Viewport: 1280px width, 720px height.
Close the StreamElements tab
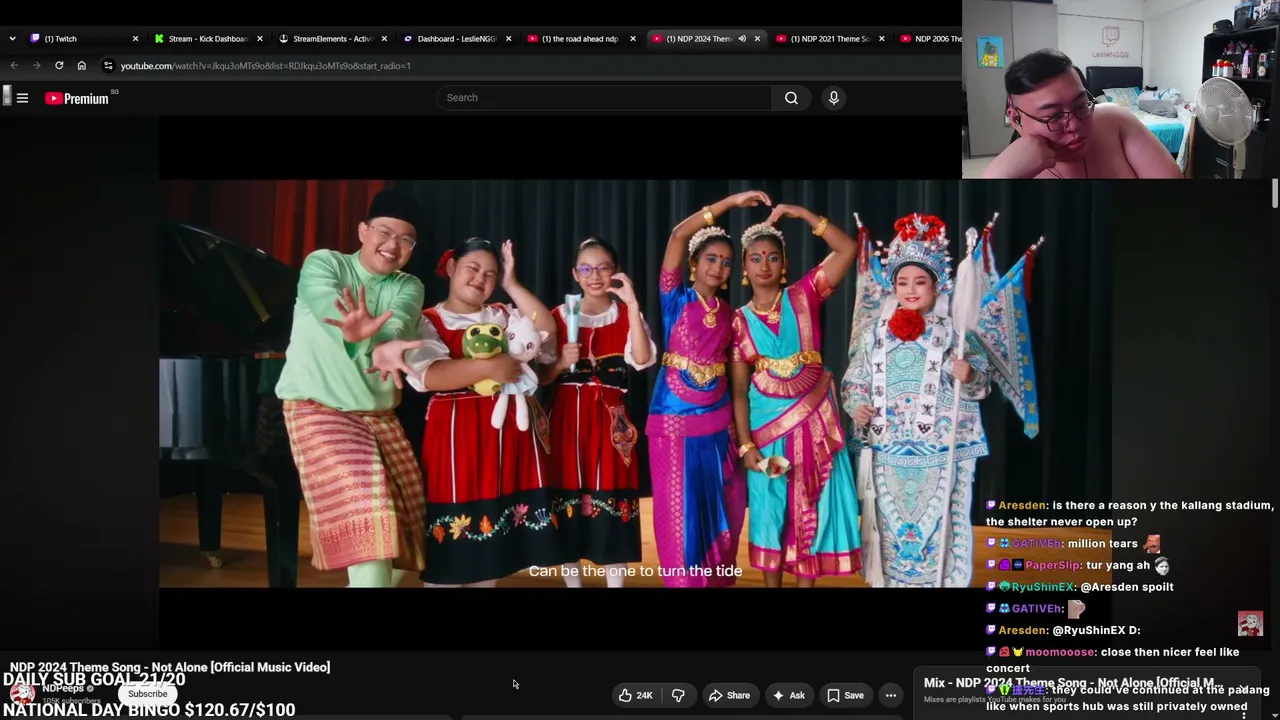pyautogui.click(x=384, y=39)
